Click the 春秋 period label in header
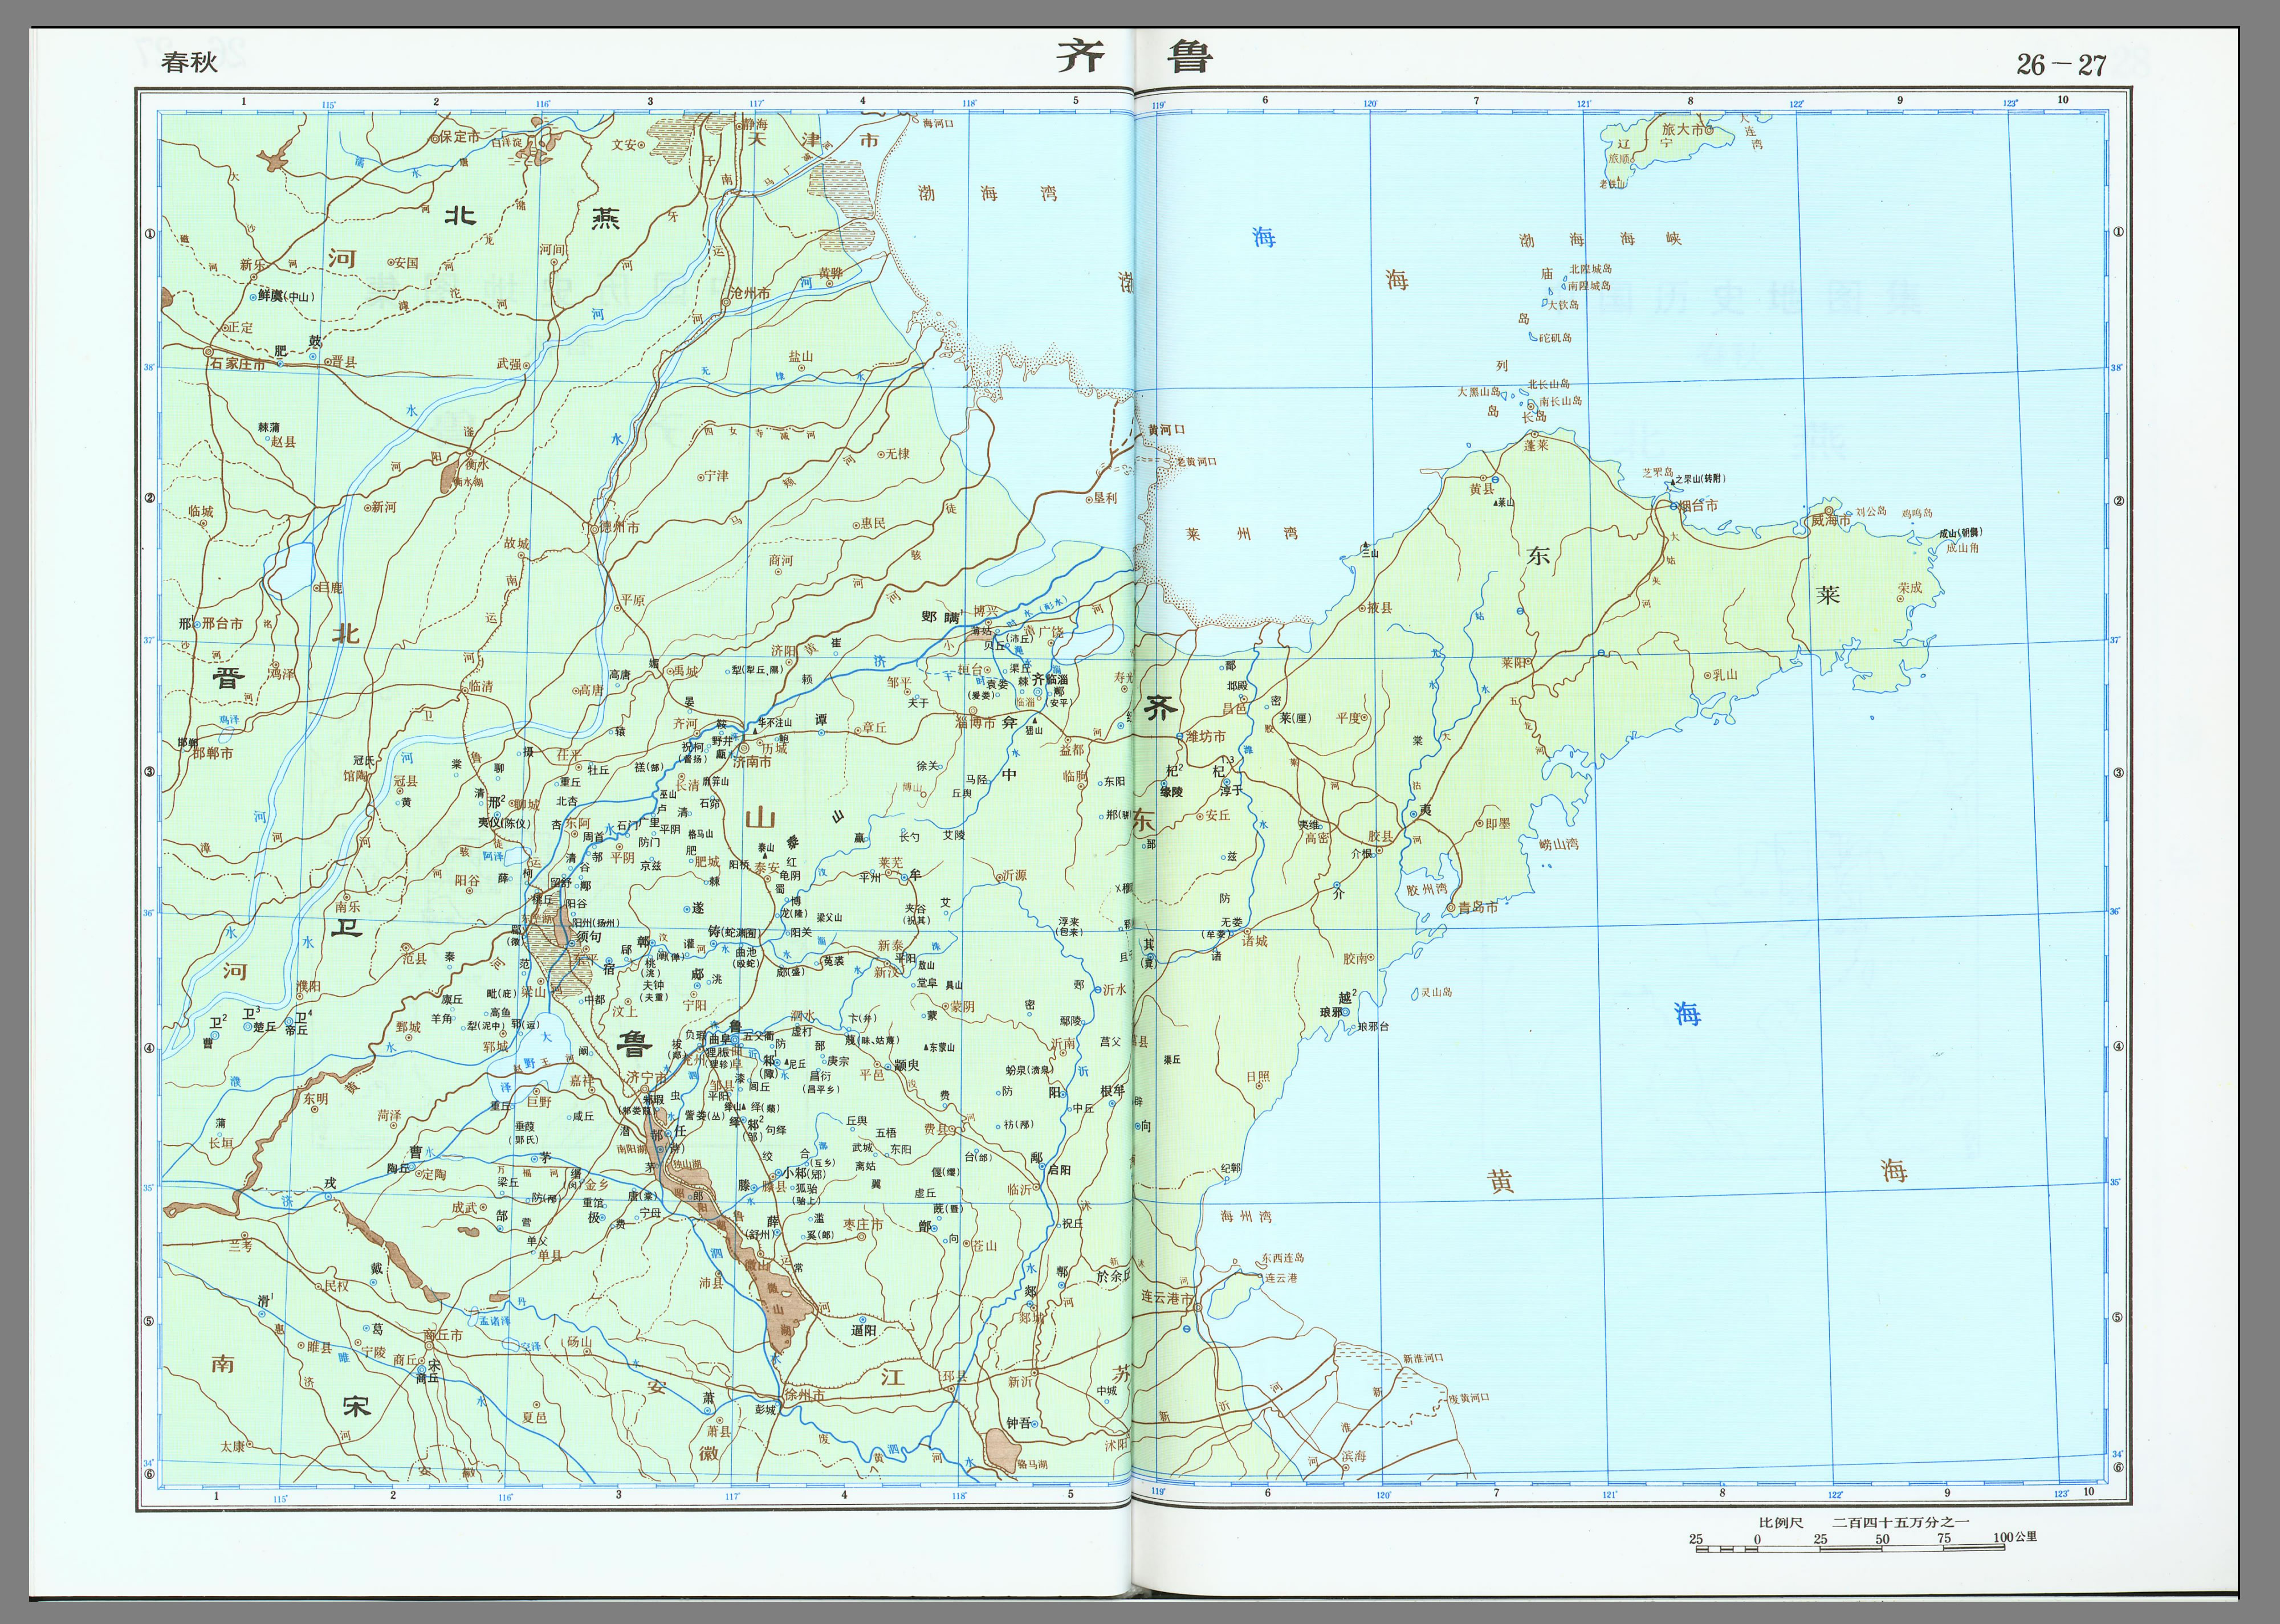The image size is (2280, 1624). 189,62
